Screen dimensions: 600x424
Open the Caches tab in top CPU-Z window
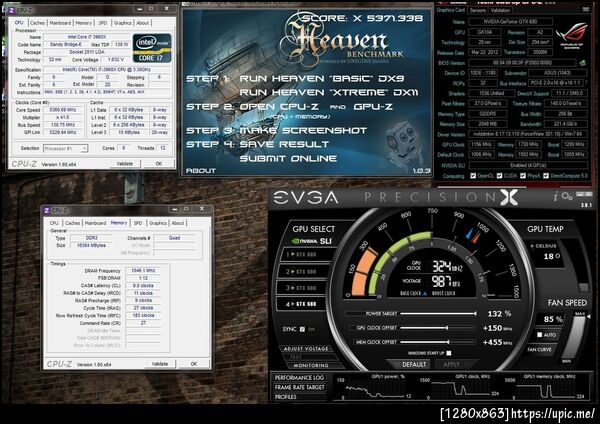coord(38,23)
